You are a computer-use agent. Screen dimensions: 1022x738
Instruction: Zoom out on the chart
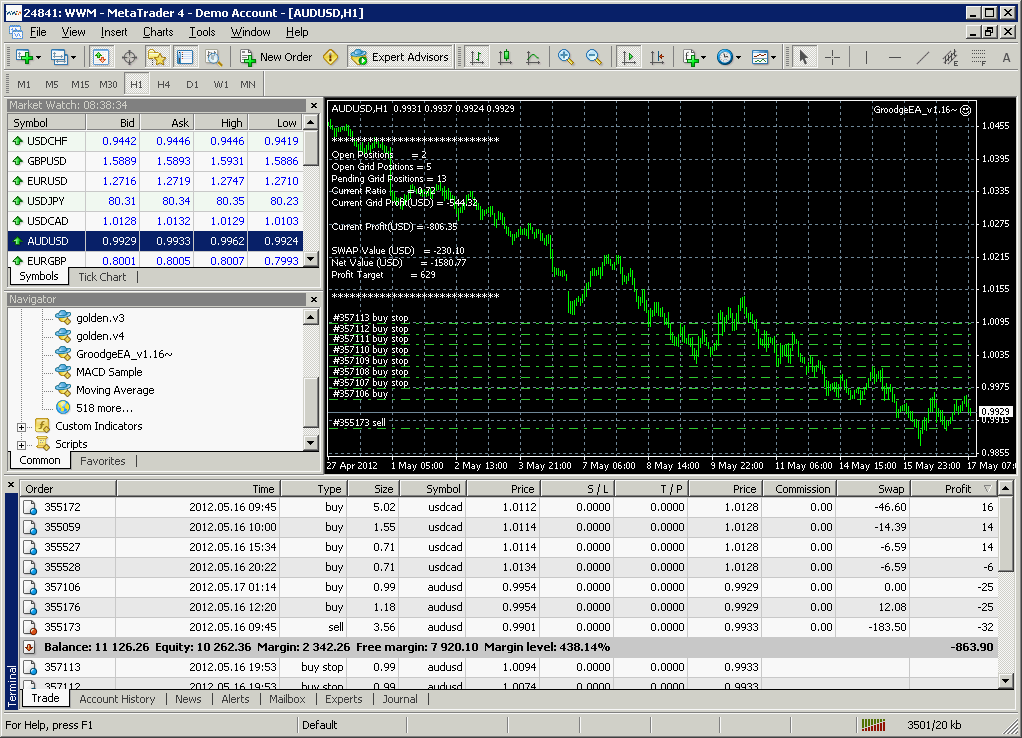click(x=594, y=57)
